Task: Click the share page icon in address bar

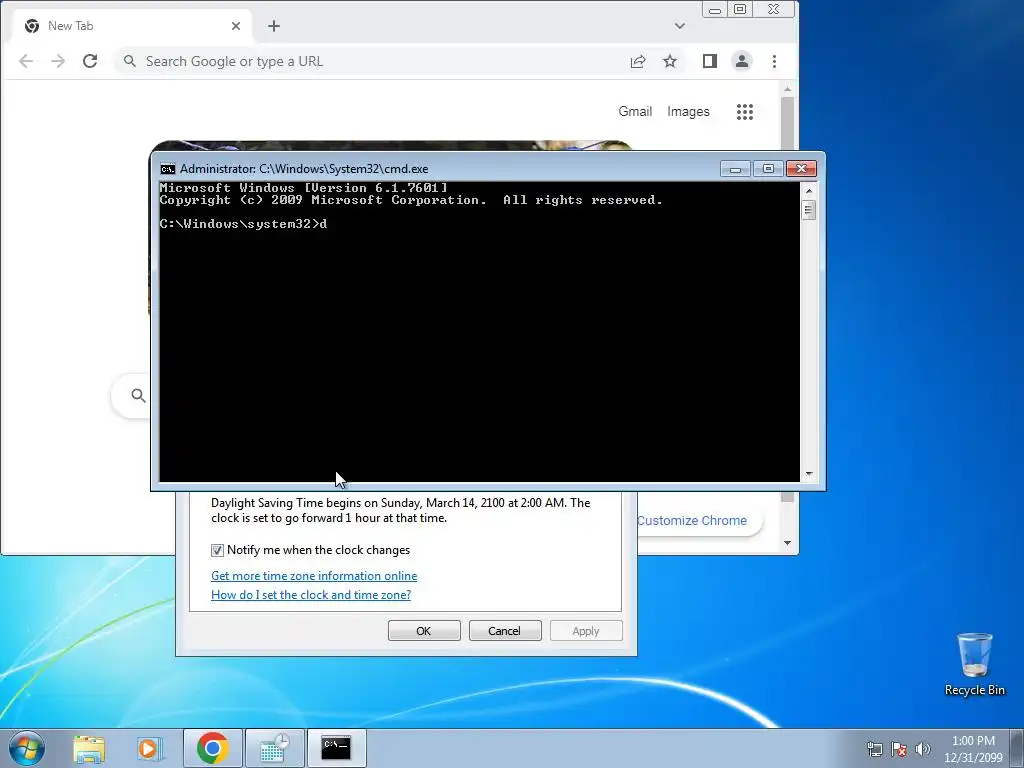Action: pyautogui.click(x=638, y=61)
